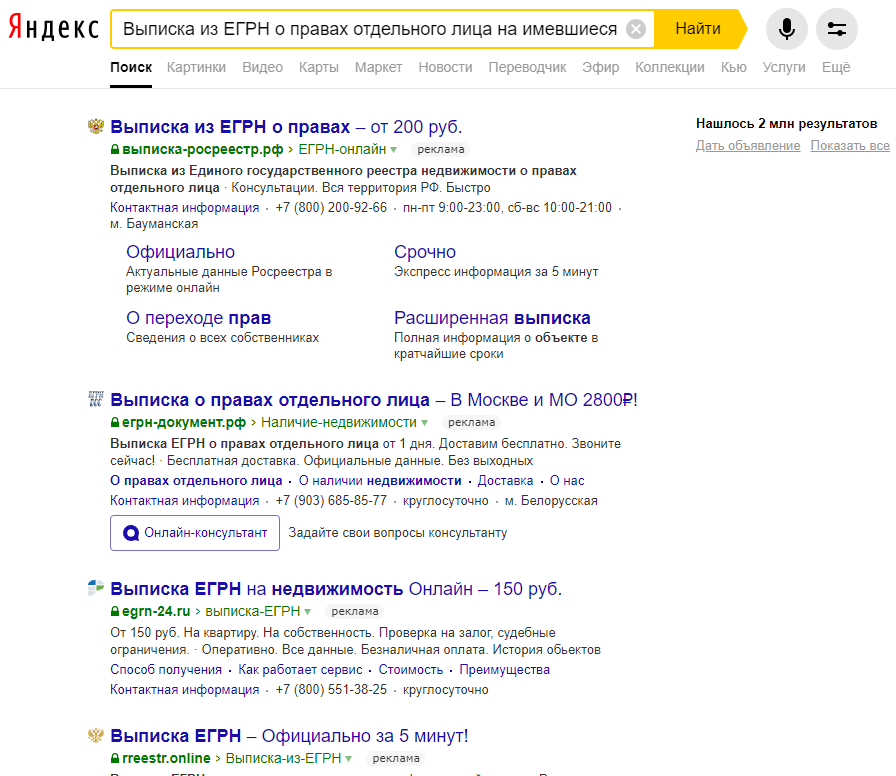Image resolution: width=896 pixels, height=776 pixels.
Task: Expand the выписка-ЕГРН dropdown
Action: point(308,609)
